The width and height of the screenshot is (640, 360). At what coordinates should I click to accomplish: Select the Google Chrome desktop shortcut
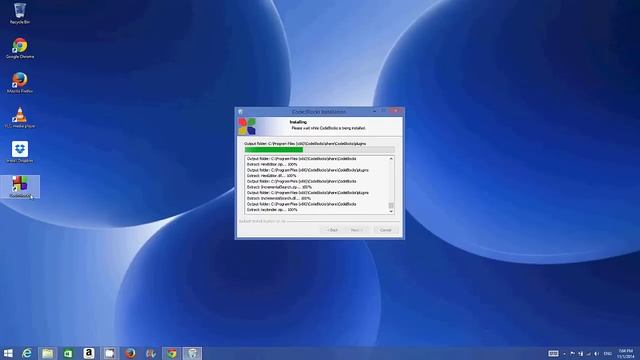coord(20,48)
